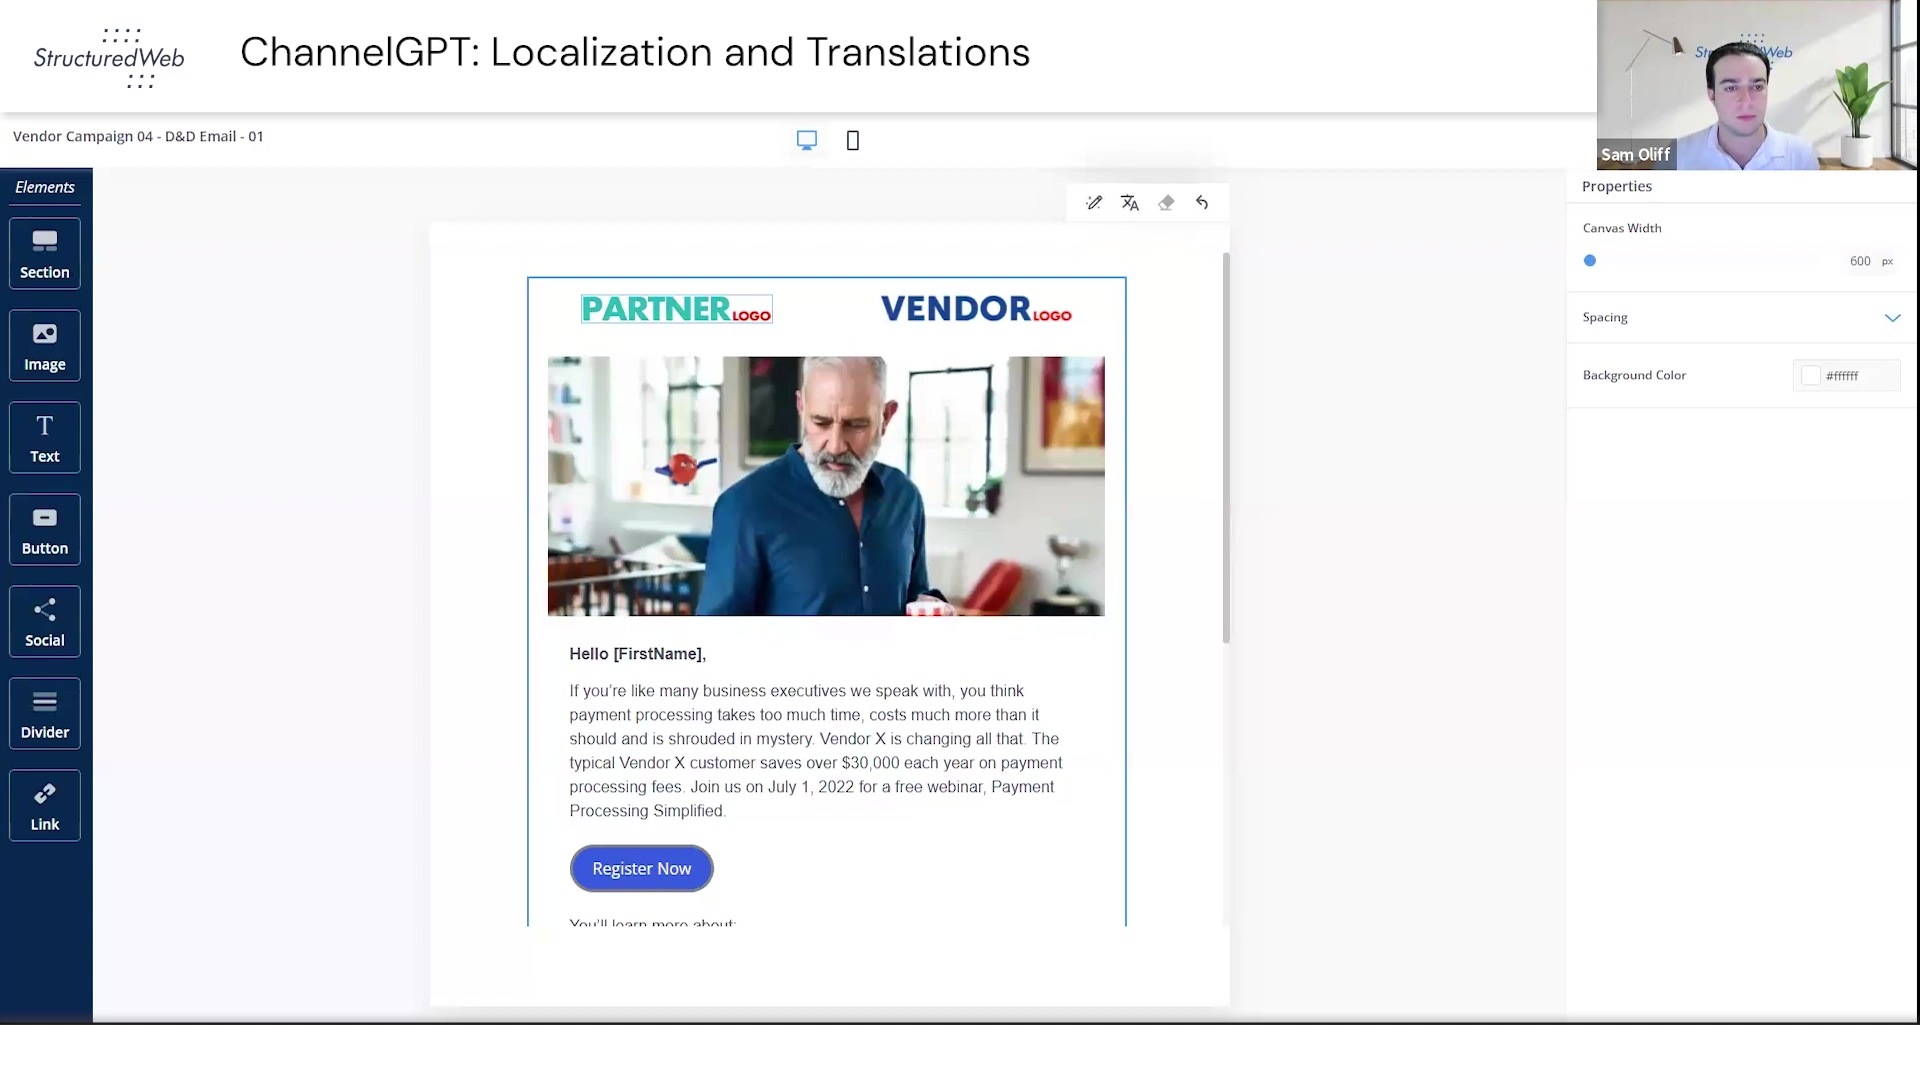Click the undo arrow icon

coord(1202,203)
